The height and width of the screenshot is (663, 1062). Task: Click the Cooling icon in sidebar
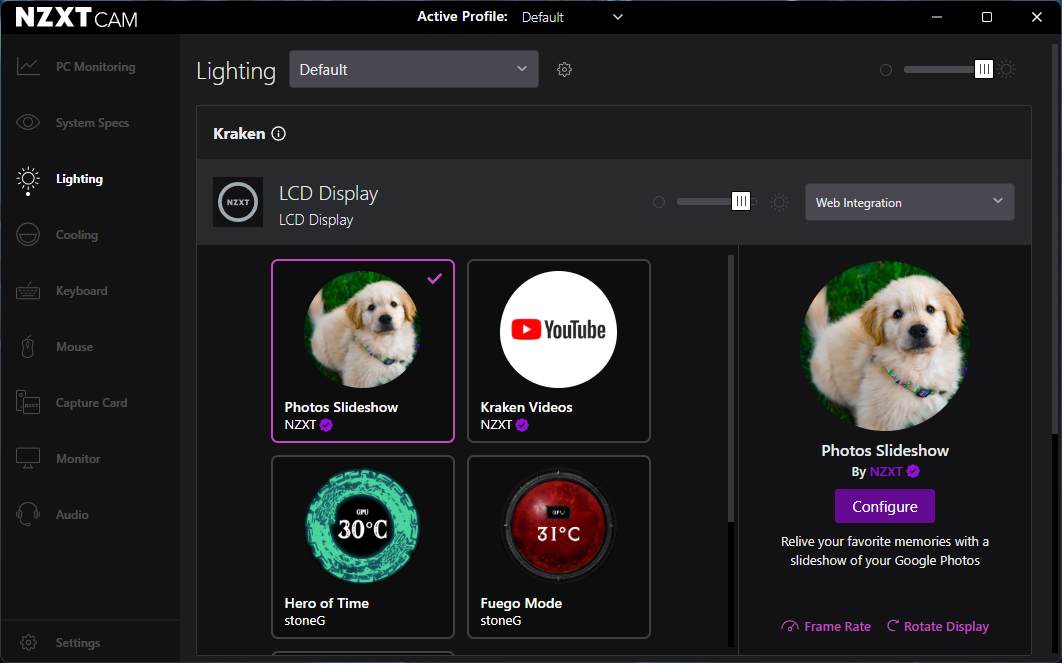(28, 235)
